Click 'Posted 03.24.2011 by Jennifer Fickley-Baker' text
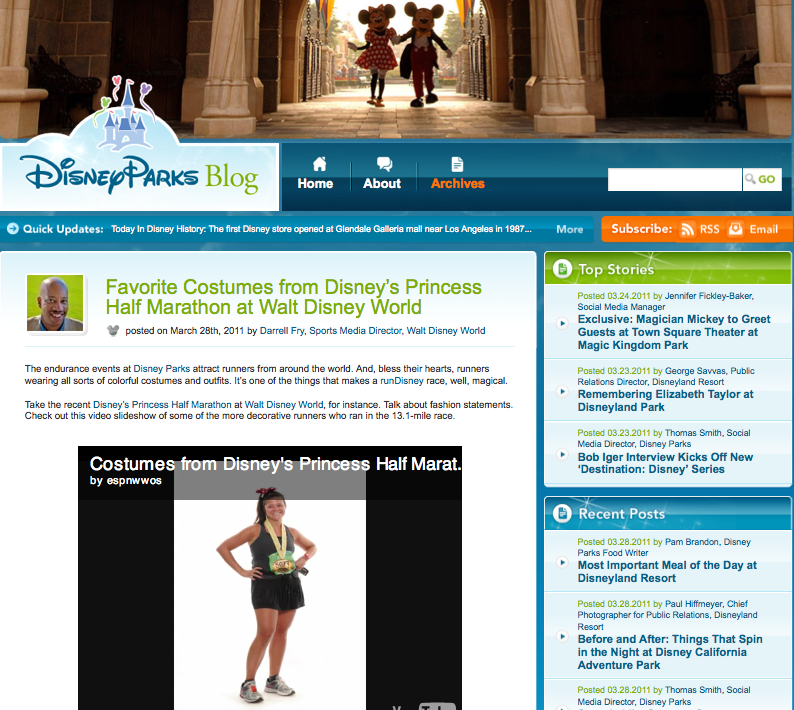 click(665, 296)
